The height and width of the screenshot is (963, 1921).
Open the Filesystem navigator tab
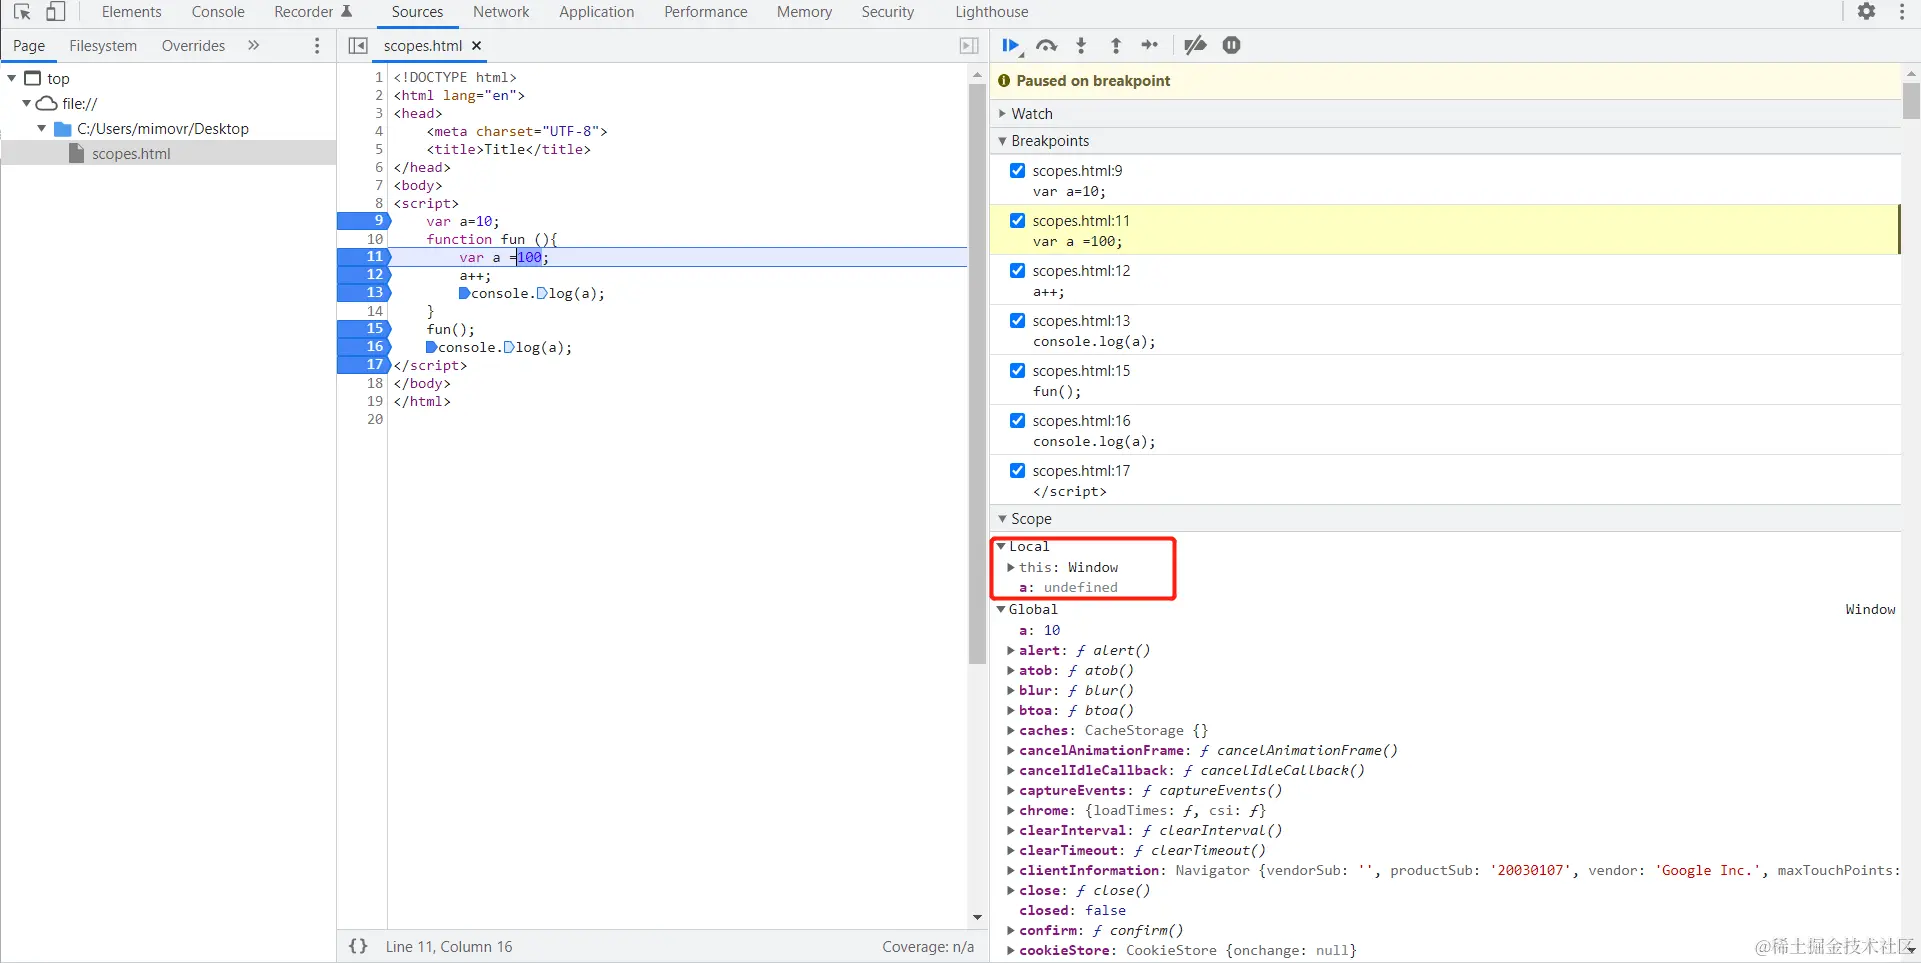(x=103, y=46)
